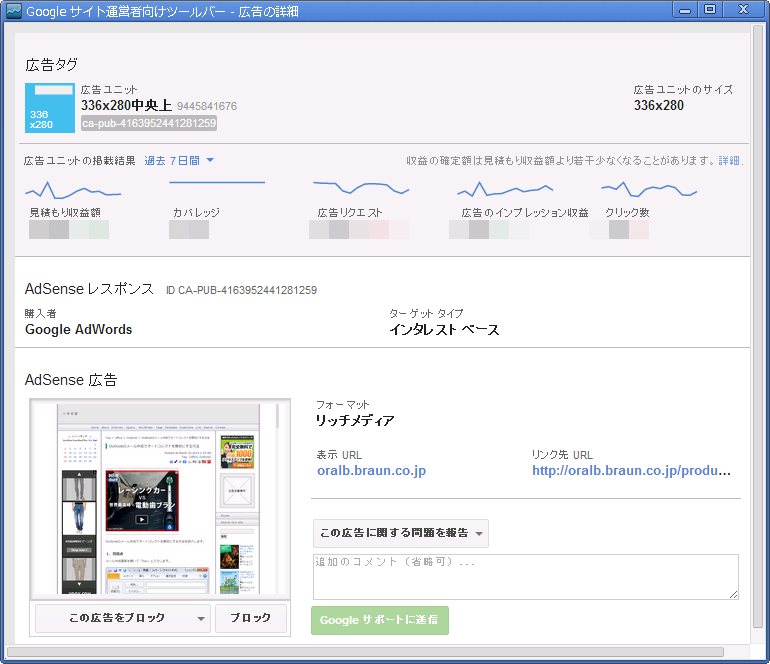
Task: Open the 詳細 link about earnings
Action: point(728,160)
